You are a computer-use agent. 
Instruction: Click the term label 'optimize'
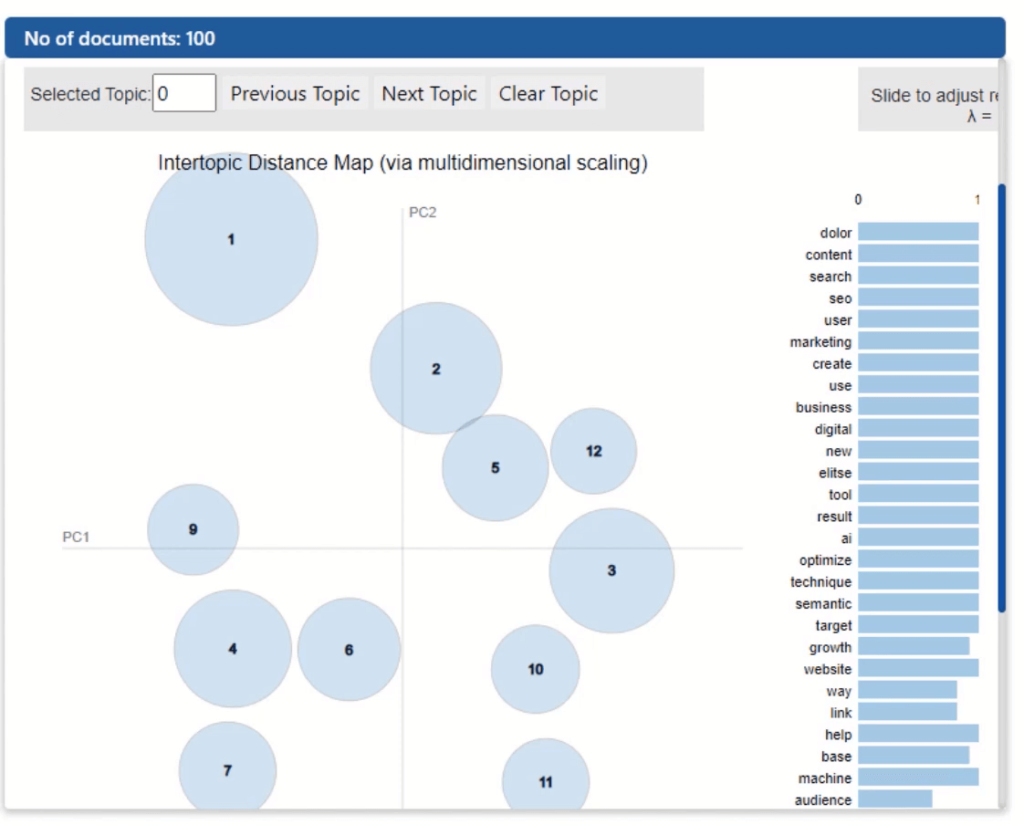[825, 560]
